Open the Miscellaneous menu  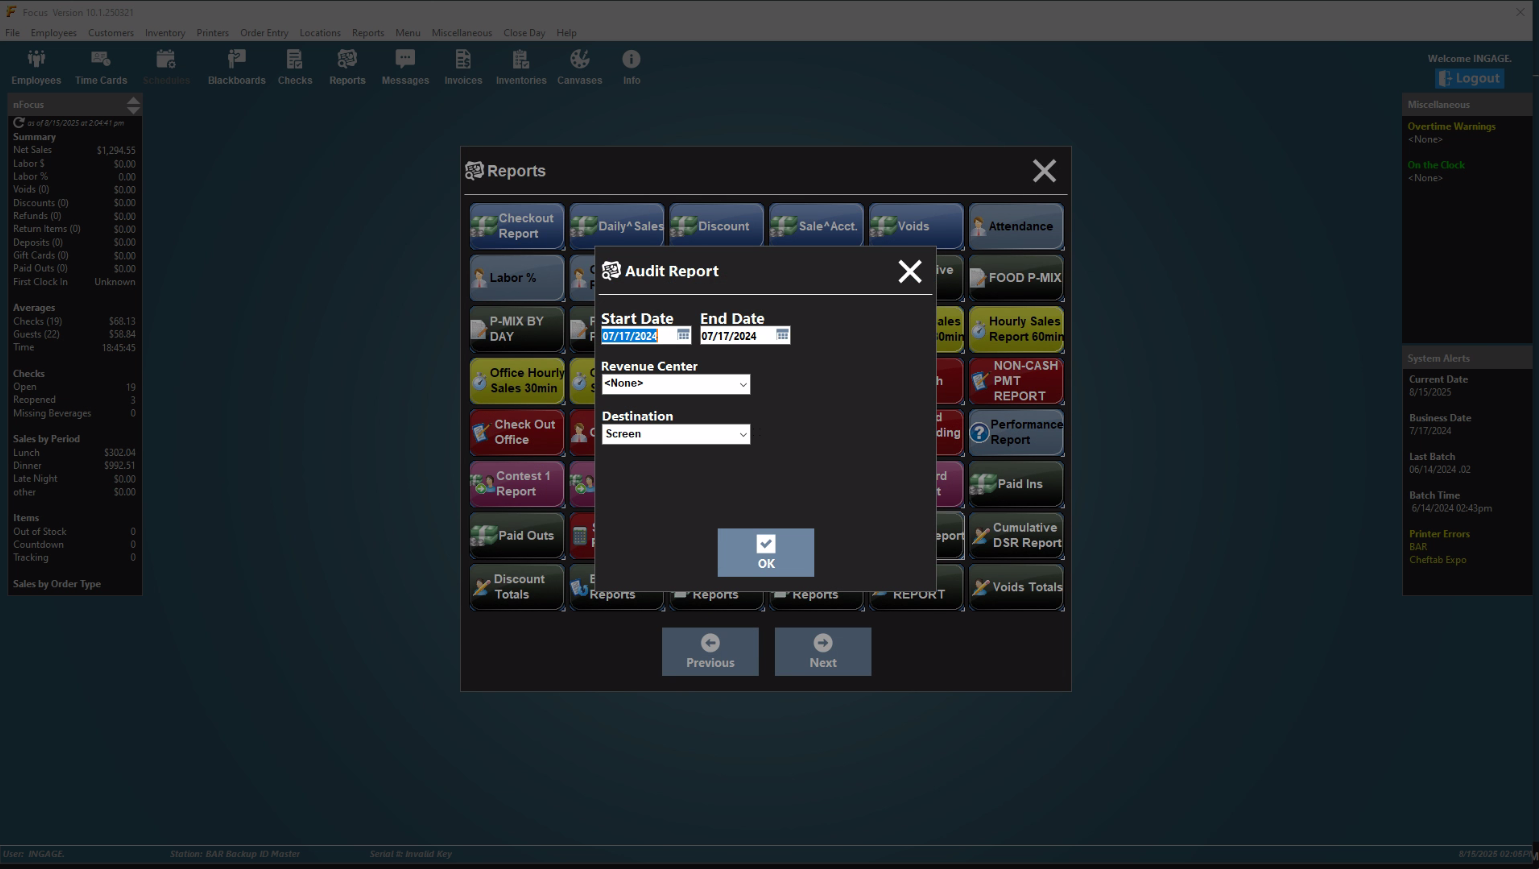coord(462,33)
